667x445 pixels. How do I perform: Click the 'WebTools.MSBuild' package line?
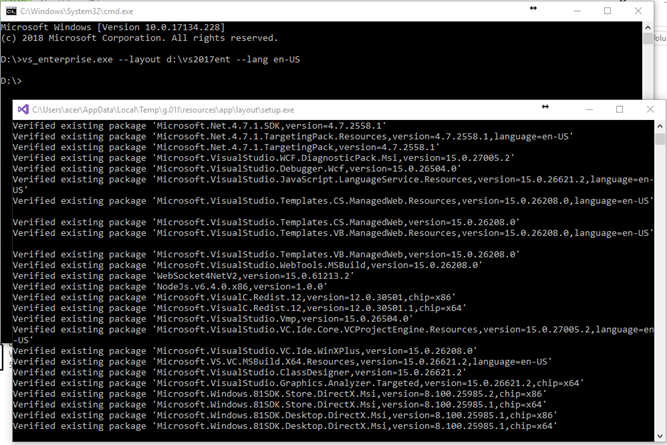[x=248, y=265]
